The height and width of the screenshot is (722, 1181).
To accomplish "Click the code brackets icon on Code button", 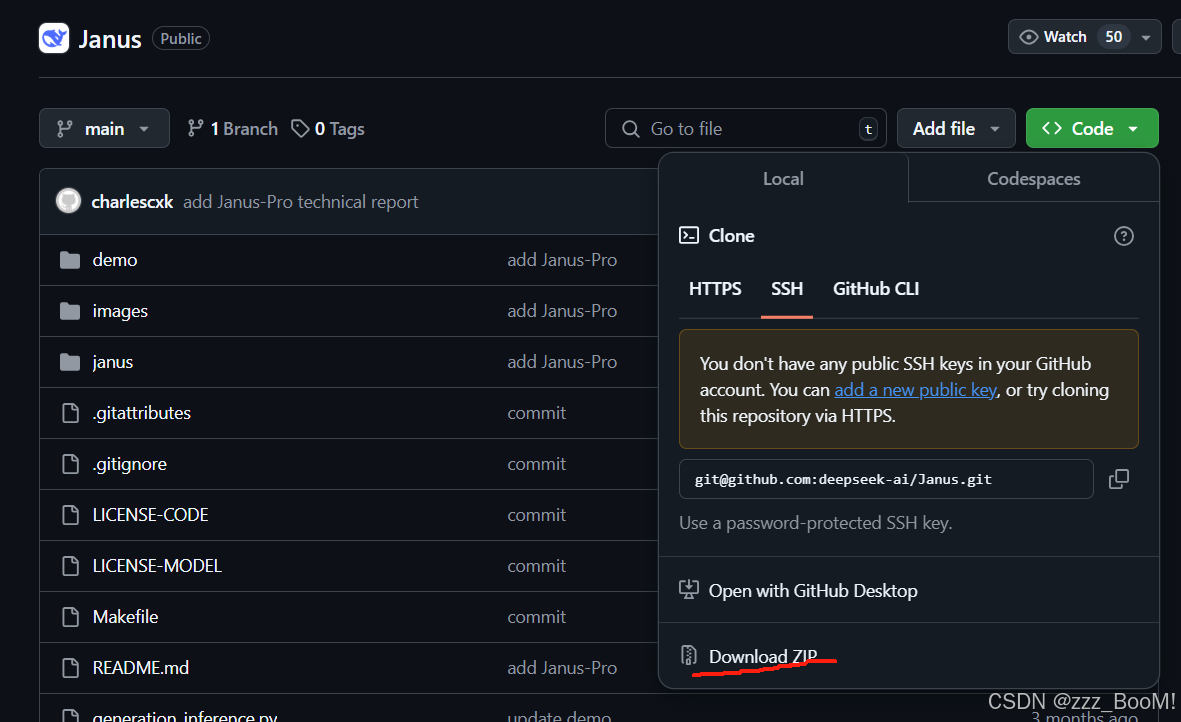I will coord(1052,129).
